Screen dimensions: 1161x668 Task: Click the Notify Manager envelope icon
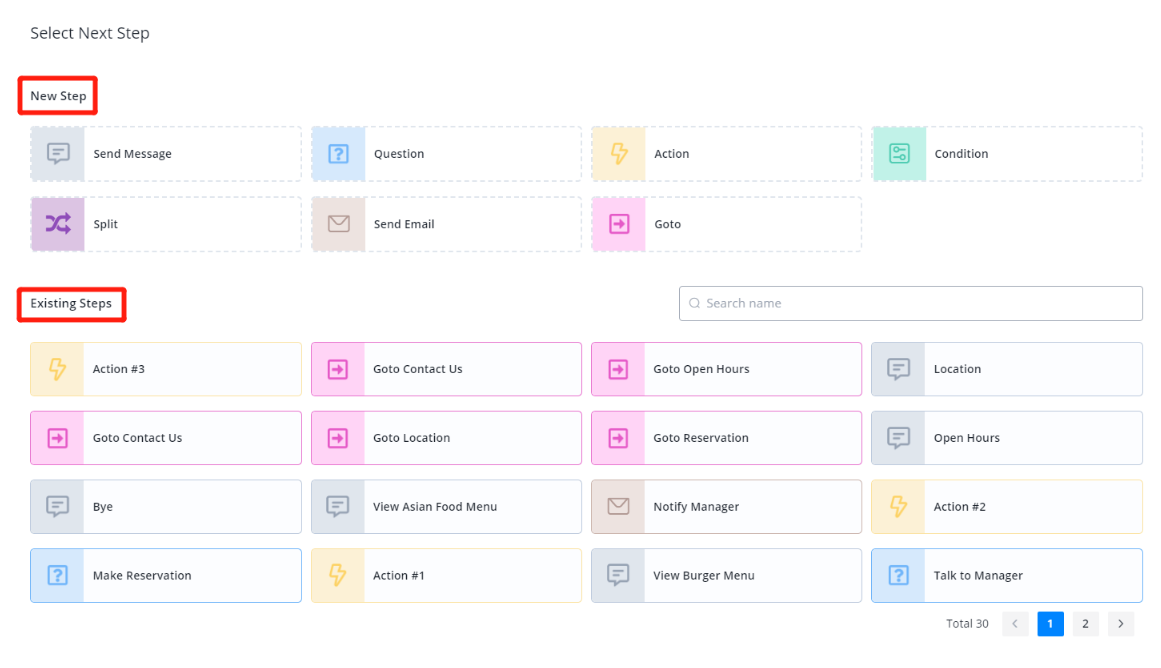coord(619,507)
